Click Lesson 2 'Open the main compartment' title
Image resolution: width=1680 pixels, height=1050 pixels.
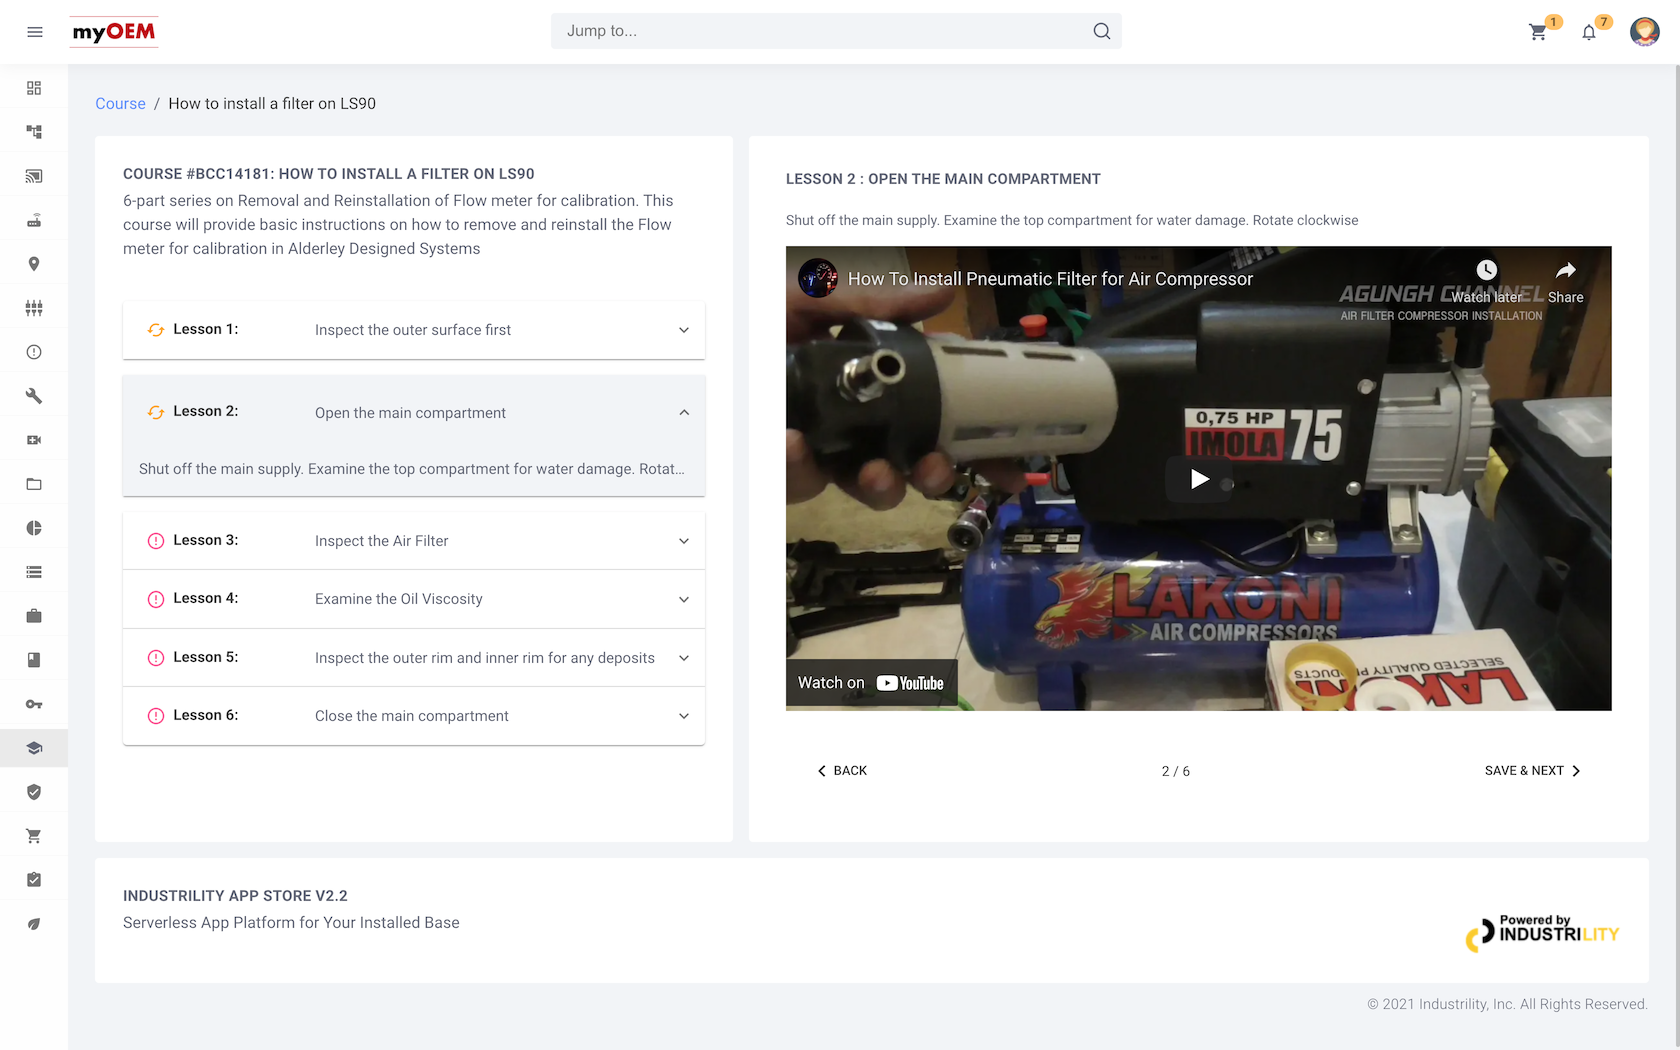410,413
